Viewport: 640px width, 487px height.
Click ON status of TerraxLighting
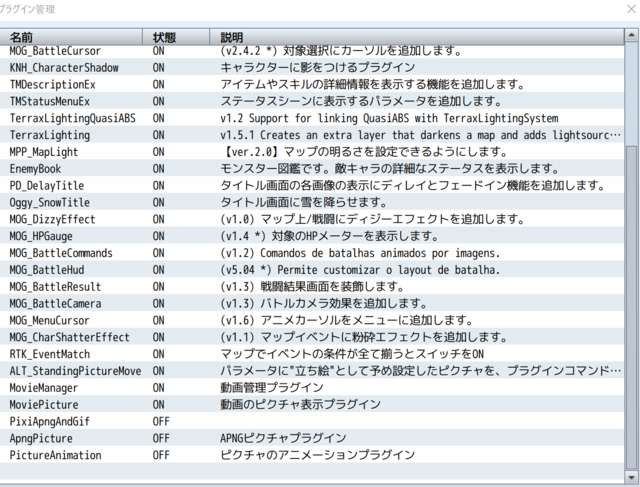[x=158, y=135]
